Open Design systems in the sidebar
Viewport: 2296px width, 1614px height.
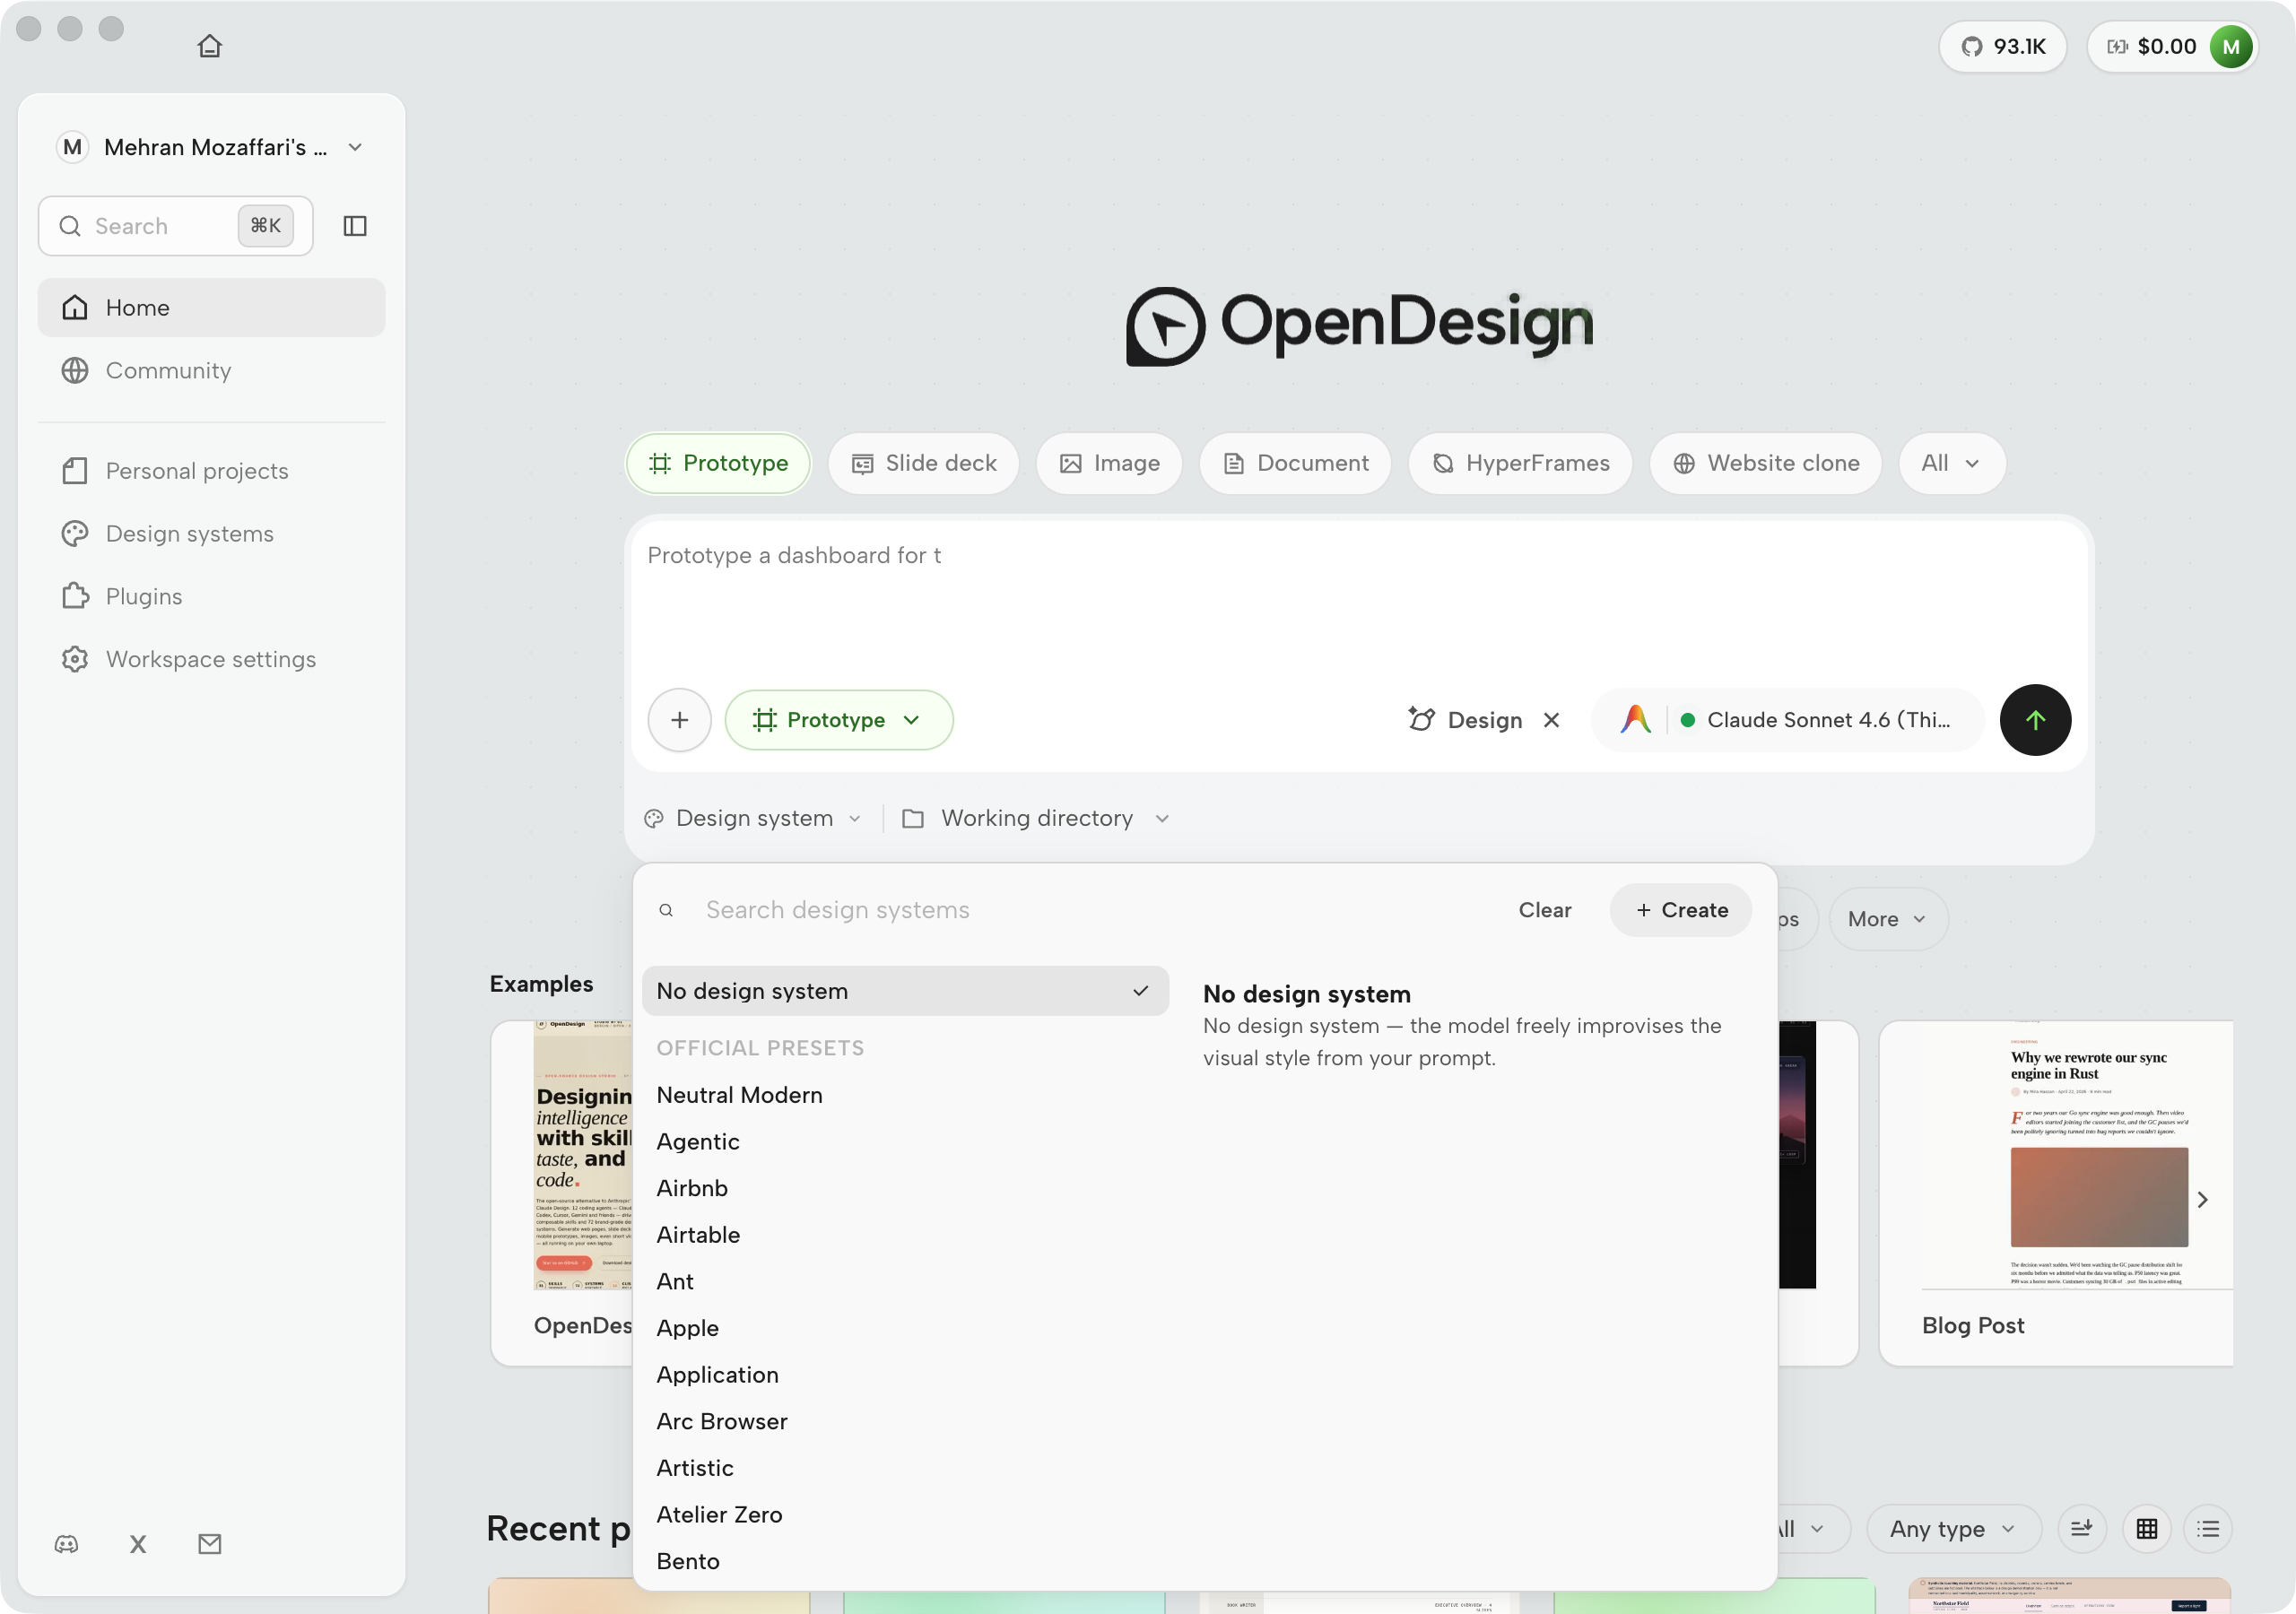tap(211, 533)
